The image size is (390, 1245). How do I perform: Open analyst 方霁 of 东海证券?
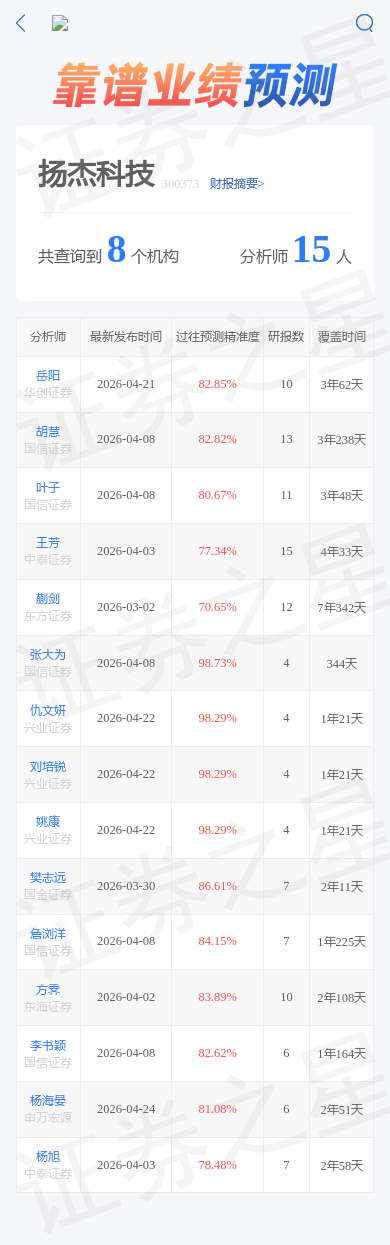(x=48, y=989)
